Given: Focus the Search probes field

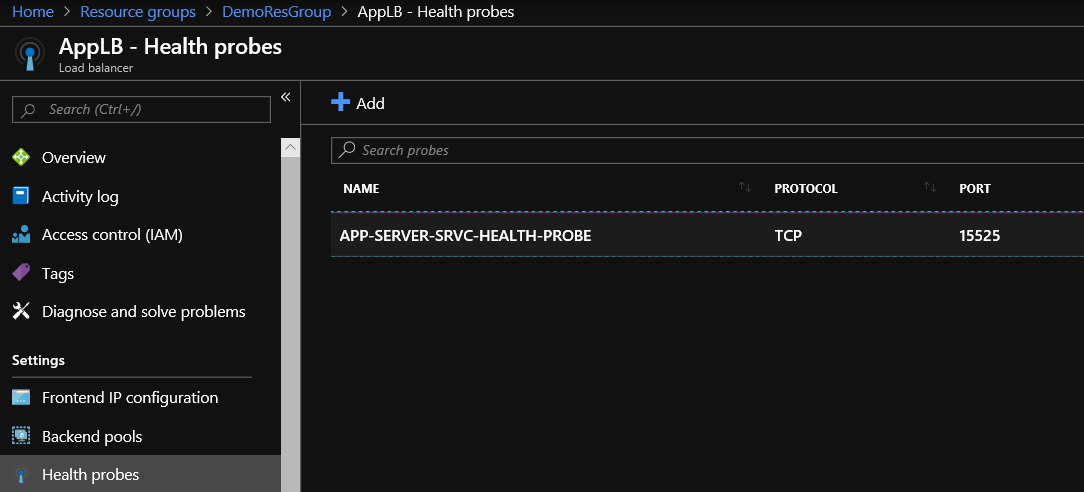Looking at the screenshot, I should click(x=707, y=150).
